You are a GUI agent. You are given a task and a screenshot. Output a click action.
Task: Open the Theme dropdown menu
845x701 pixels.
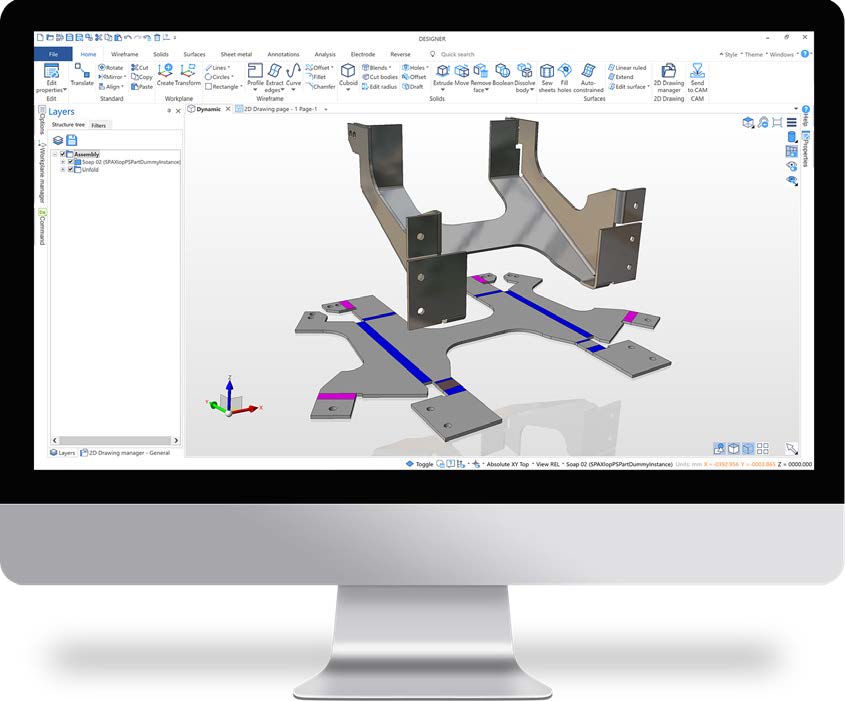(x=754, y=55)
